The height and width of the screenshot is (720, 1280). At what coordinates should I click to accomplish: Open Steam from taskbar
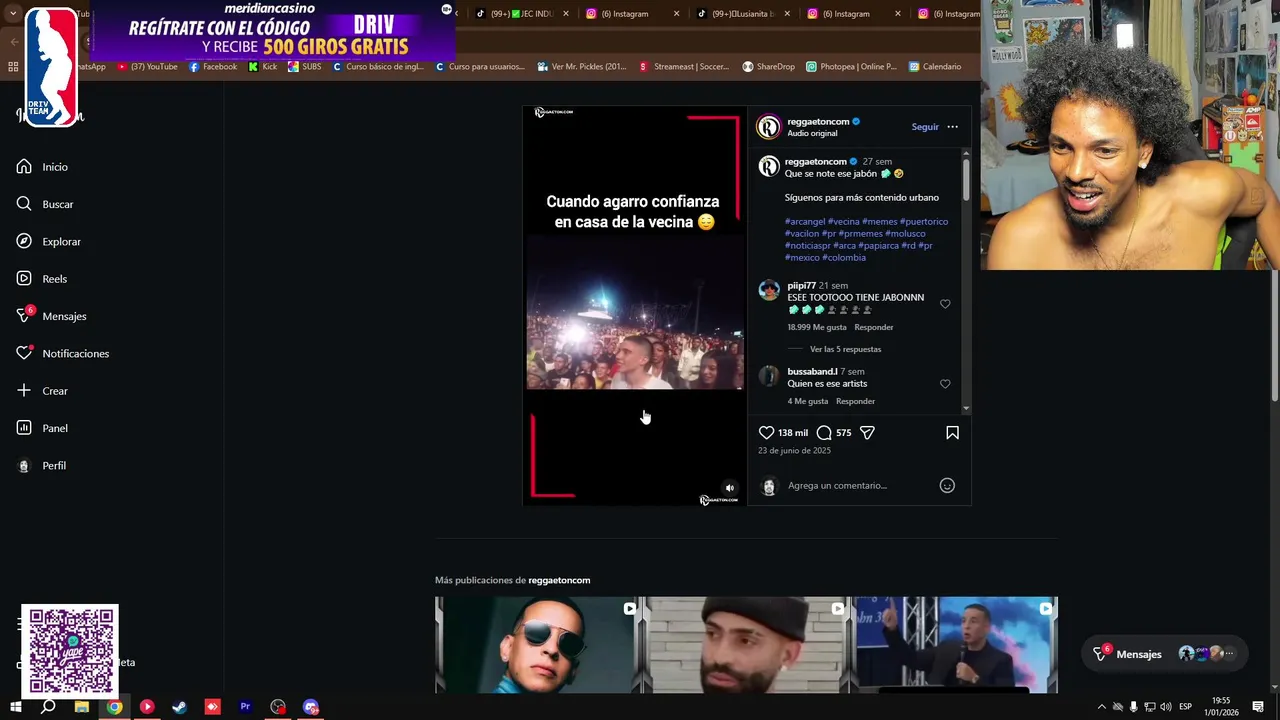179,707
